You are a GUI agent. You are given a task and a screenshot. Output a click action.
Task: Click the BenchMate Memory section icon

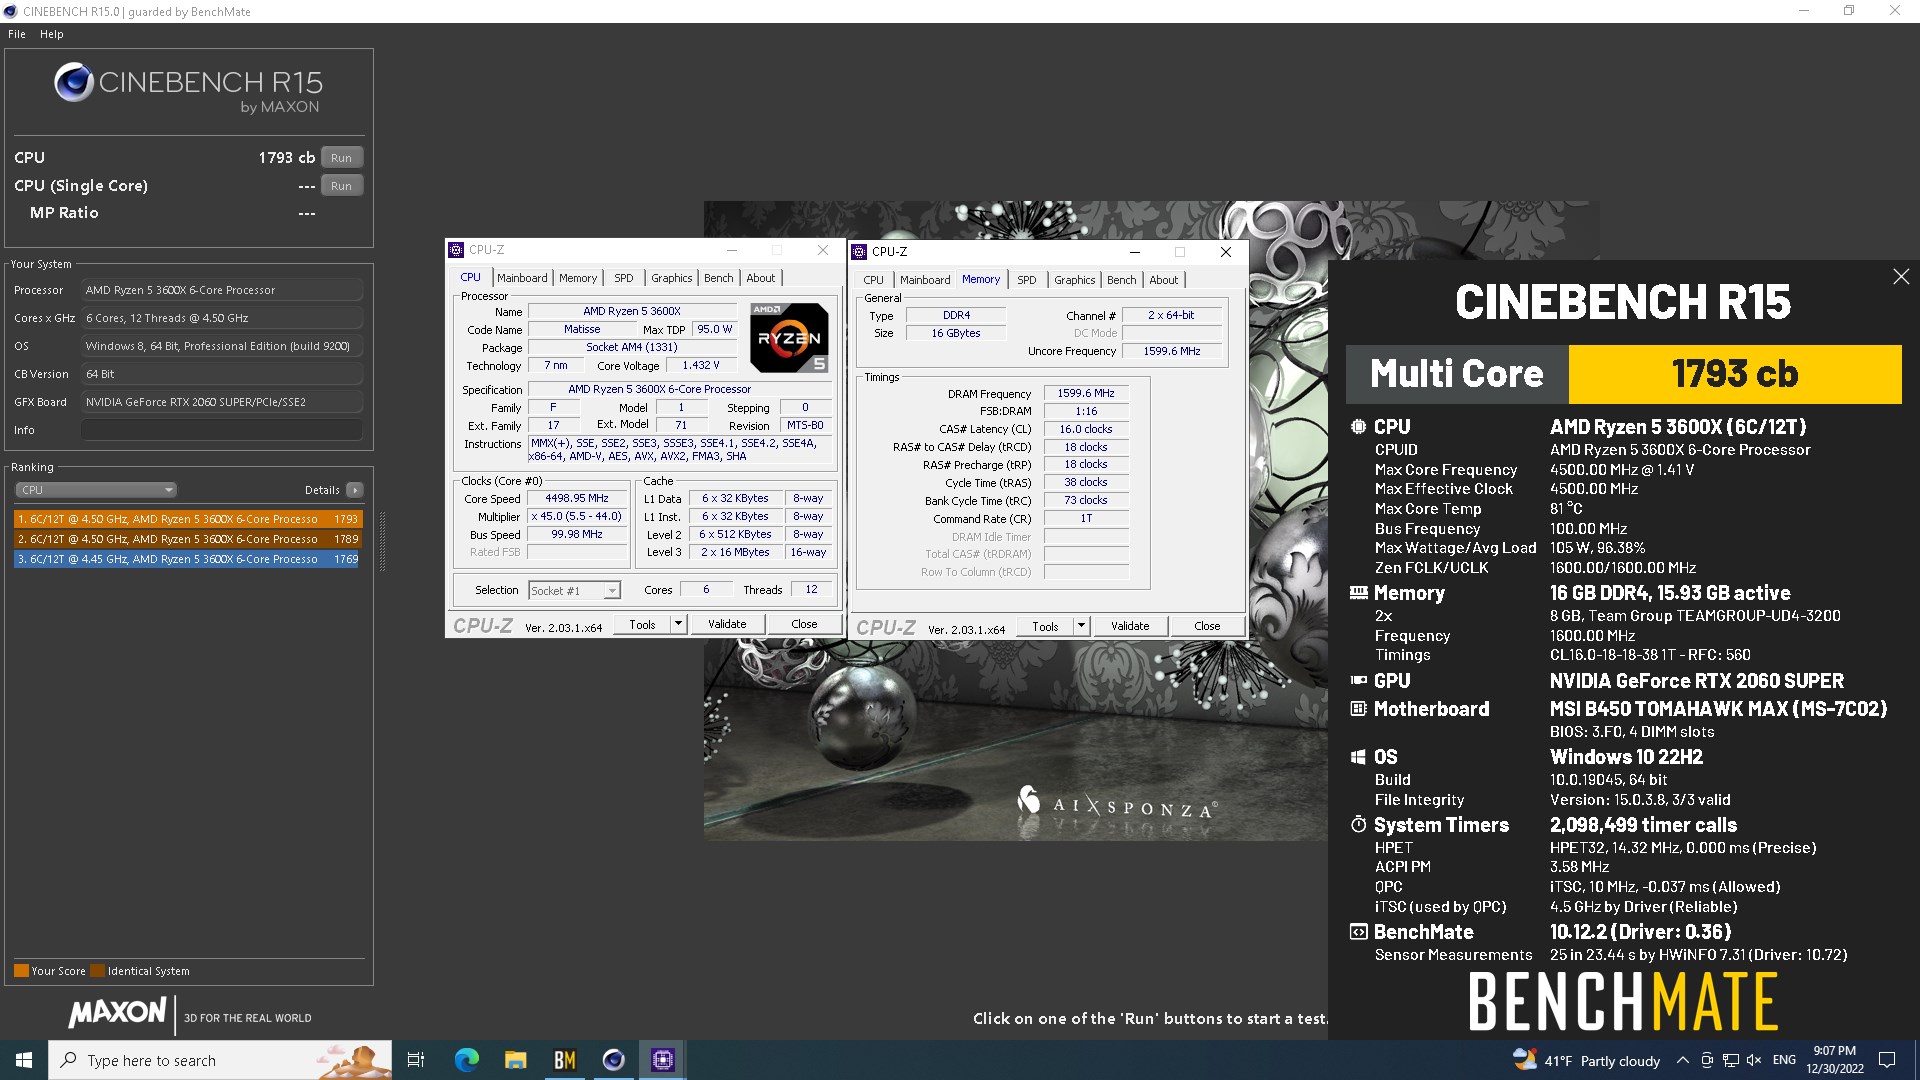click(x=1358, y=593)
